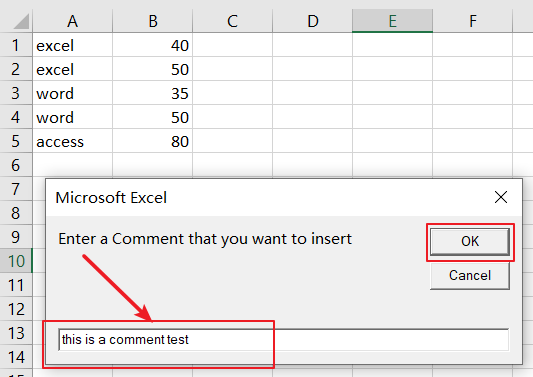This screenshot has height=377, width=533.
Task: Click cell A5 containing 'access'
Action: (x=72, y=141)
